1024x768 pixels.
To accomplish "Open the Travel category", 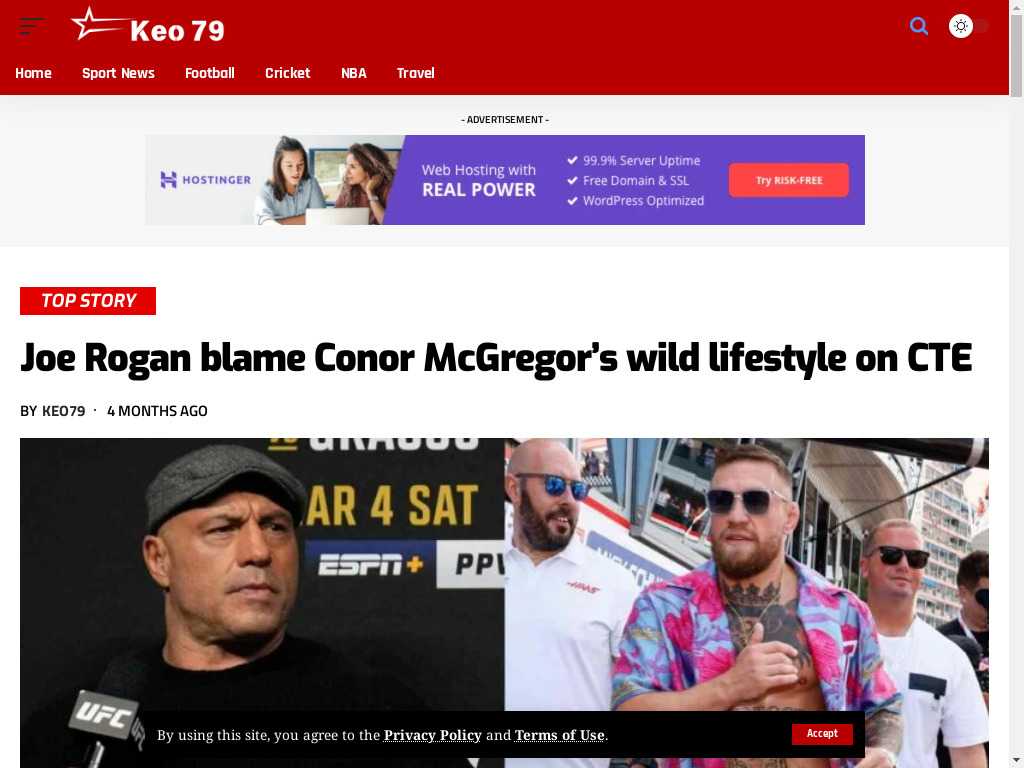I will (x=415, y=73).
